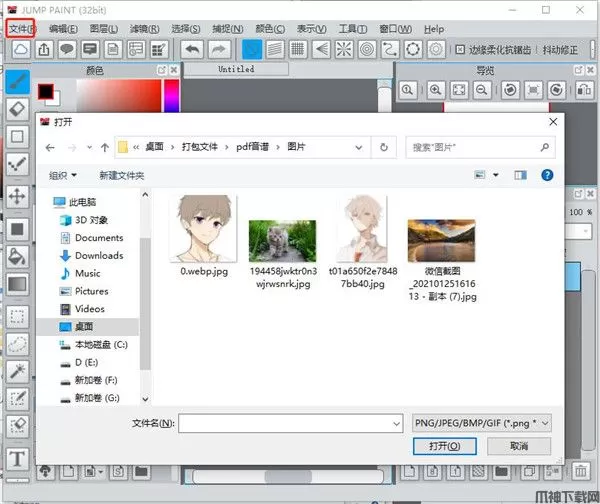
Task: Choose the Bucket fill tool
Action: coord(17,255)
